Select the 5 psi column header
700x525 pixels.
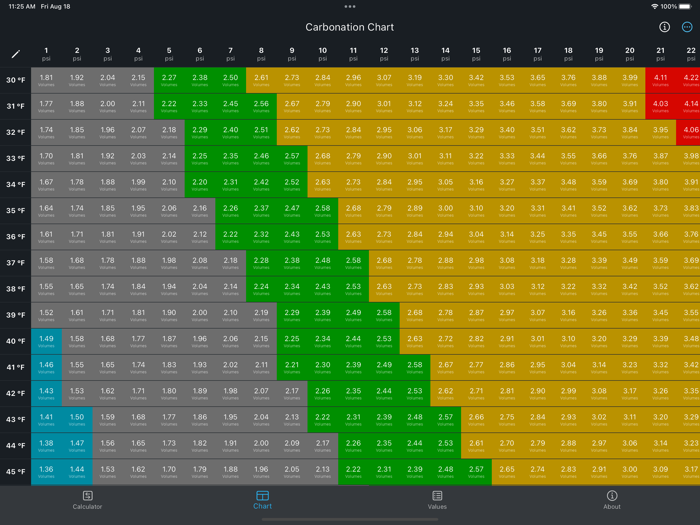(x=169, y=54)
